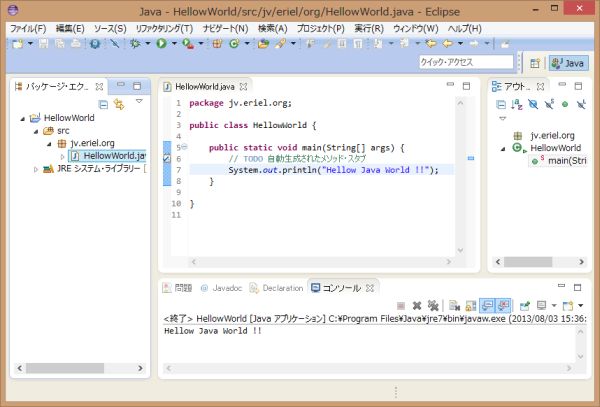
Task: Click the Save All toolbar icon
Action: click(60, 44)
